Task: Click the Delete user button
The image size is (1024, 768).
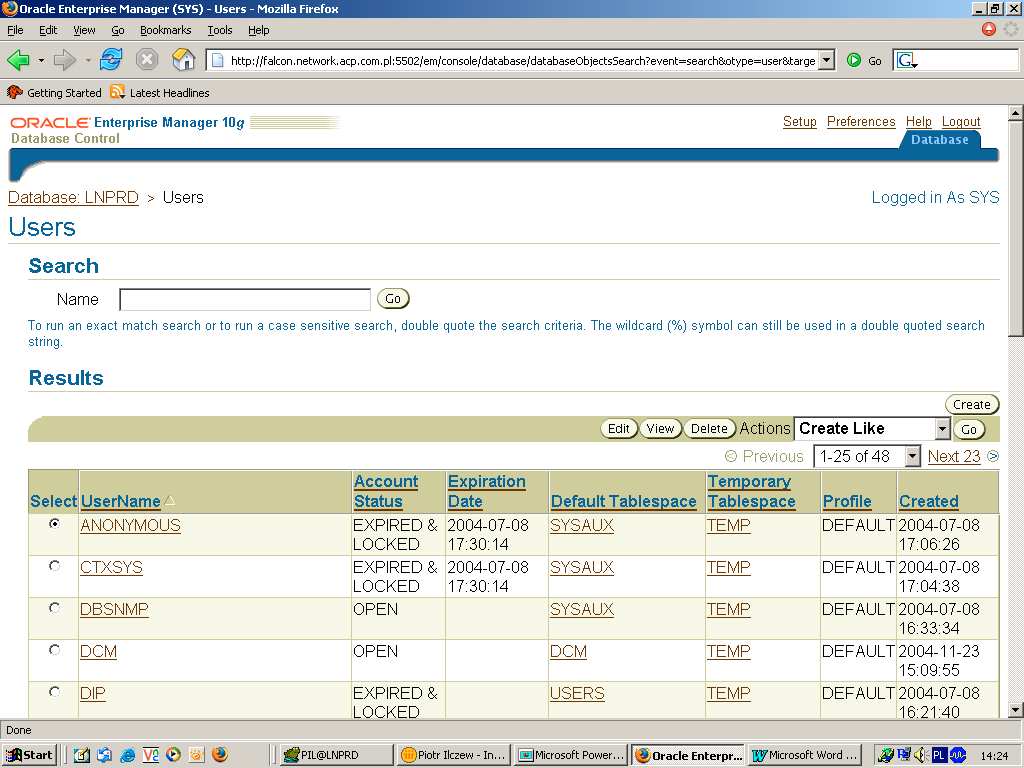Action: [709, 429]
